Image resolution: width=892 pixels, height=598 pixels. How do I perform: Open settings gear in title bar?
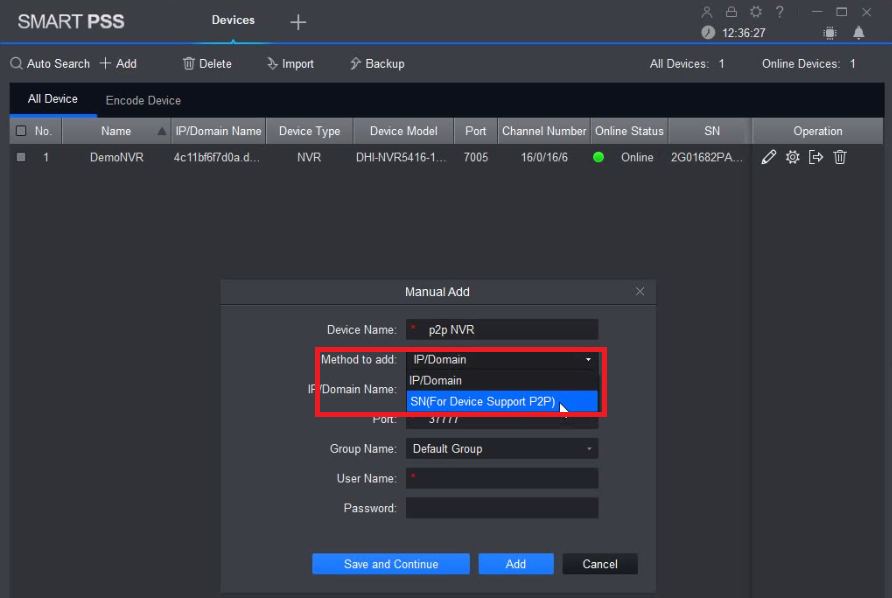pyautogui.click(x=755, y=12)
